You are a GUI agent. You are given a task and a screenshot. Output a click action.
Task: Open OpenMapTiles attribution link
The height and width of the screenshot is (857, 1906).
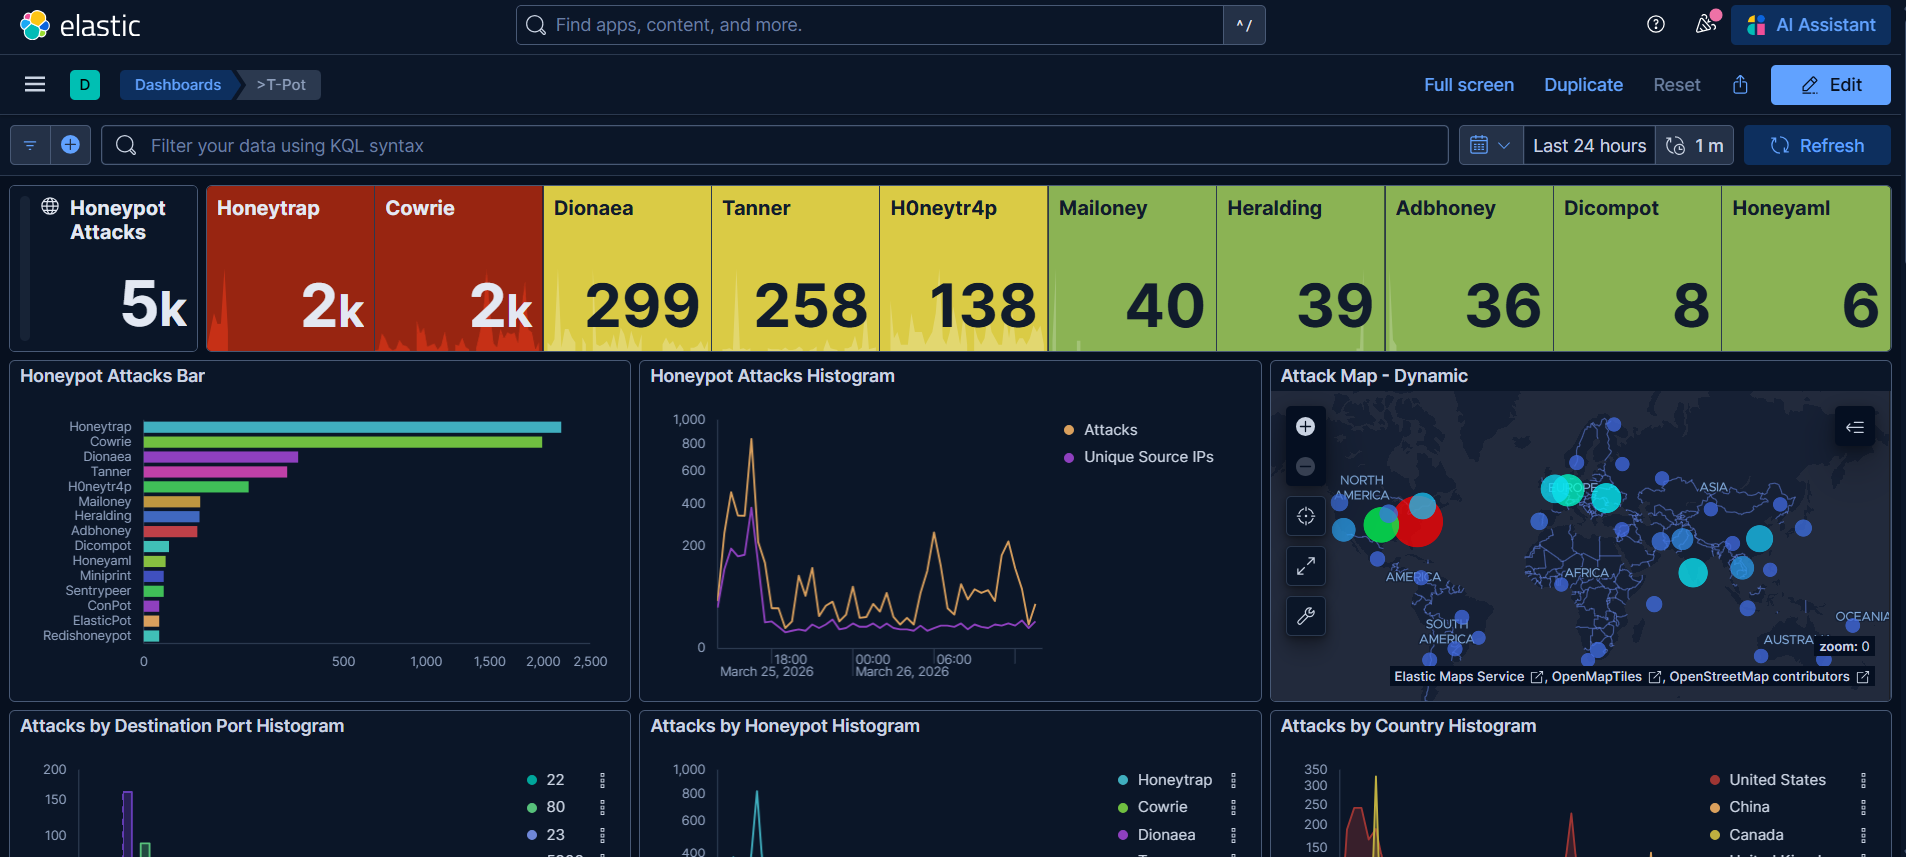point(1606,677)
